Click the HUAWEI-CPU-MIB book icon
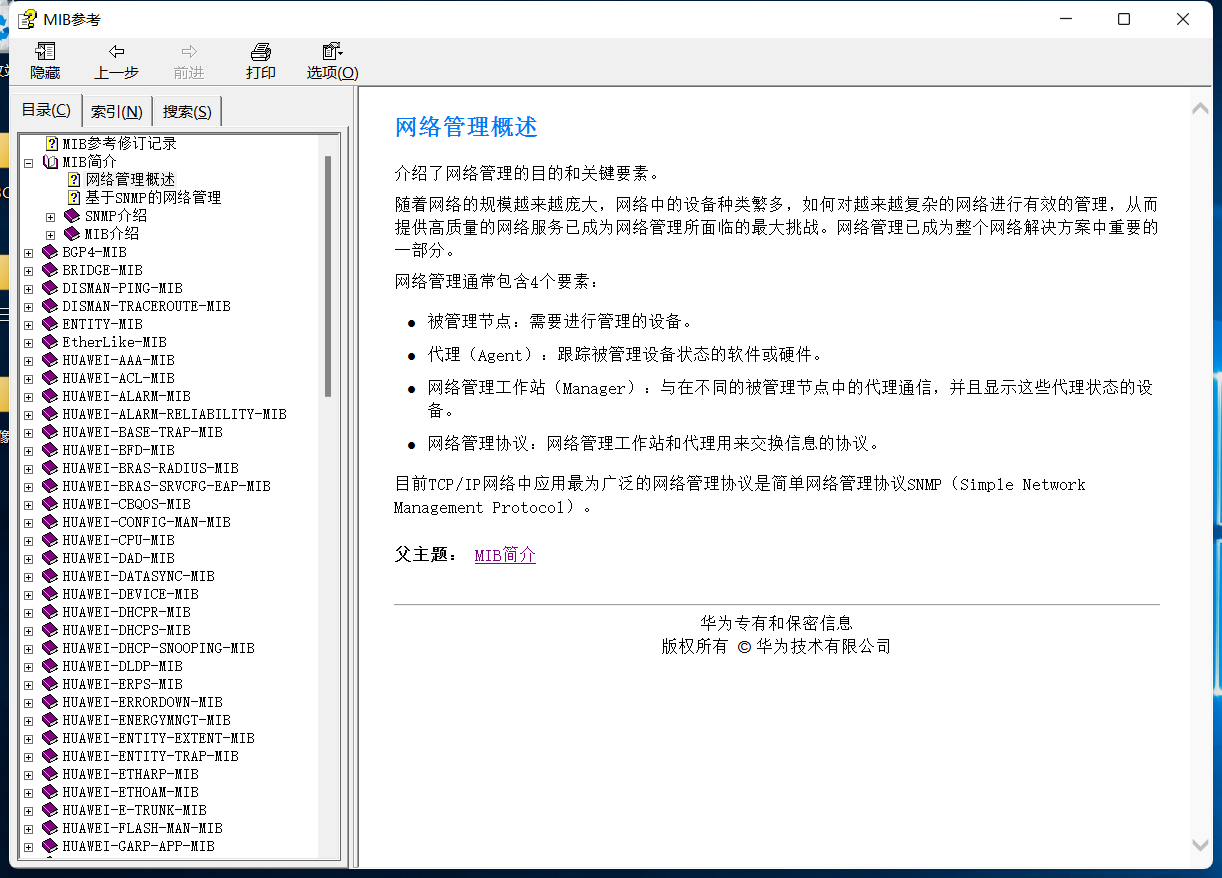The width and height of the screenshot is (1222, 878). pyautogui.click(x=50, y=540)
